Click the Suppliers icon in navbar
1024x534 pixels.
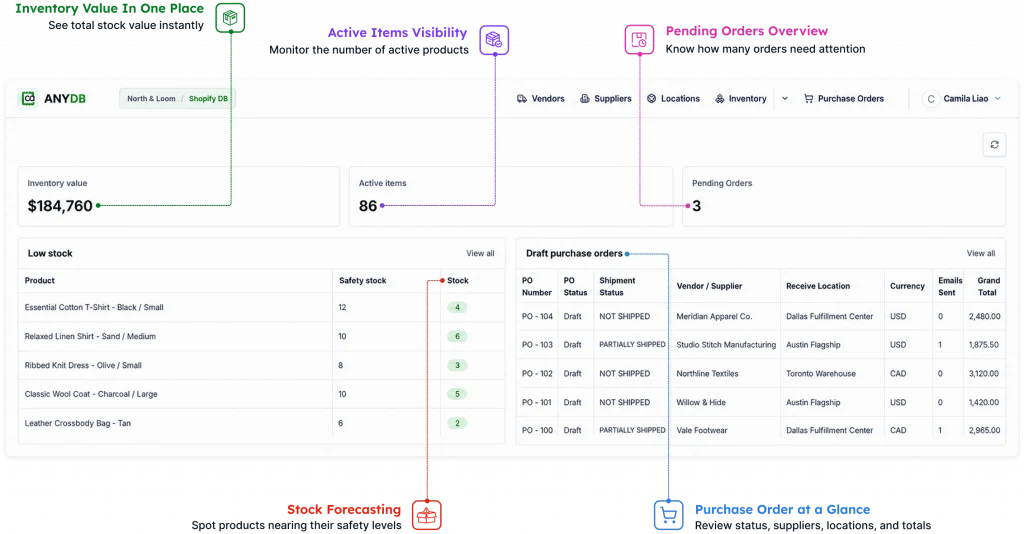click(584, 99)
